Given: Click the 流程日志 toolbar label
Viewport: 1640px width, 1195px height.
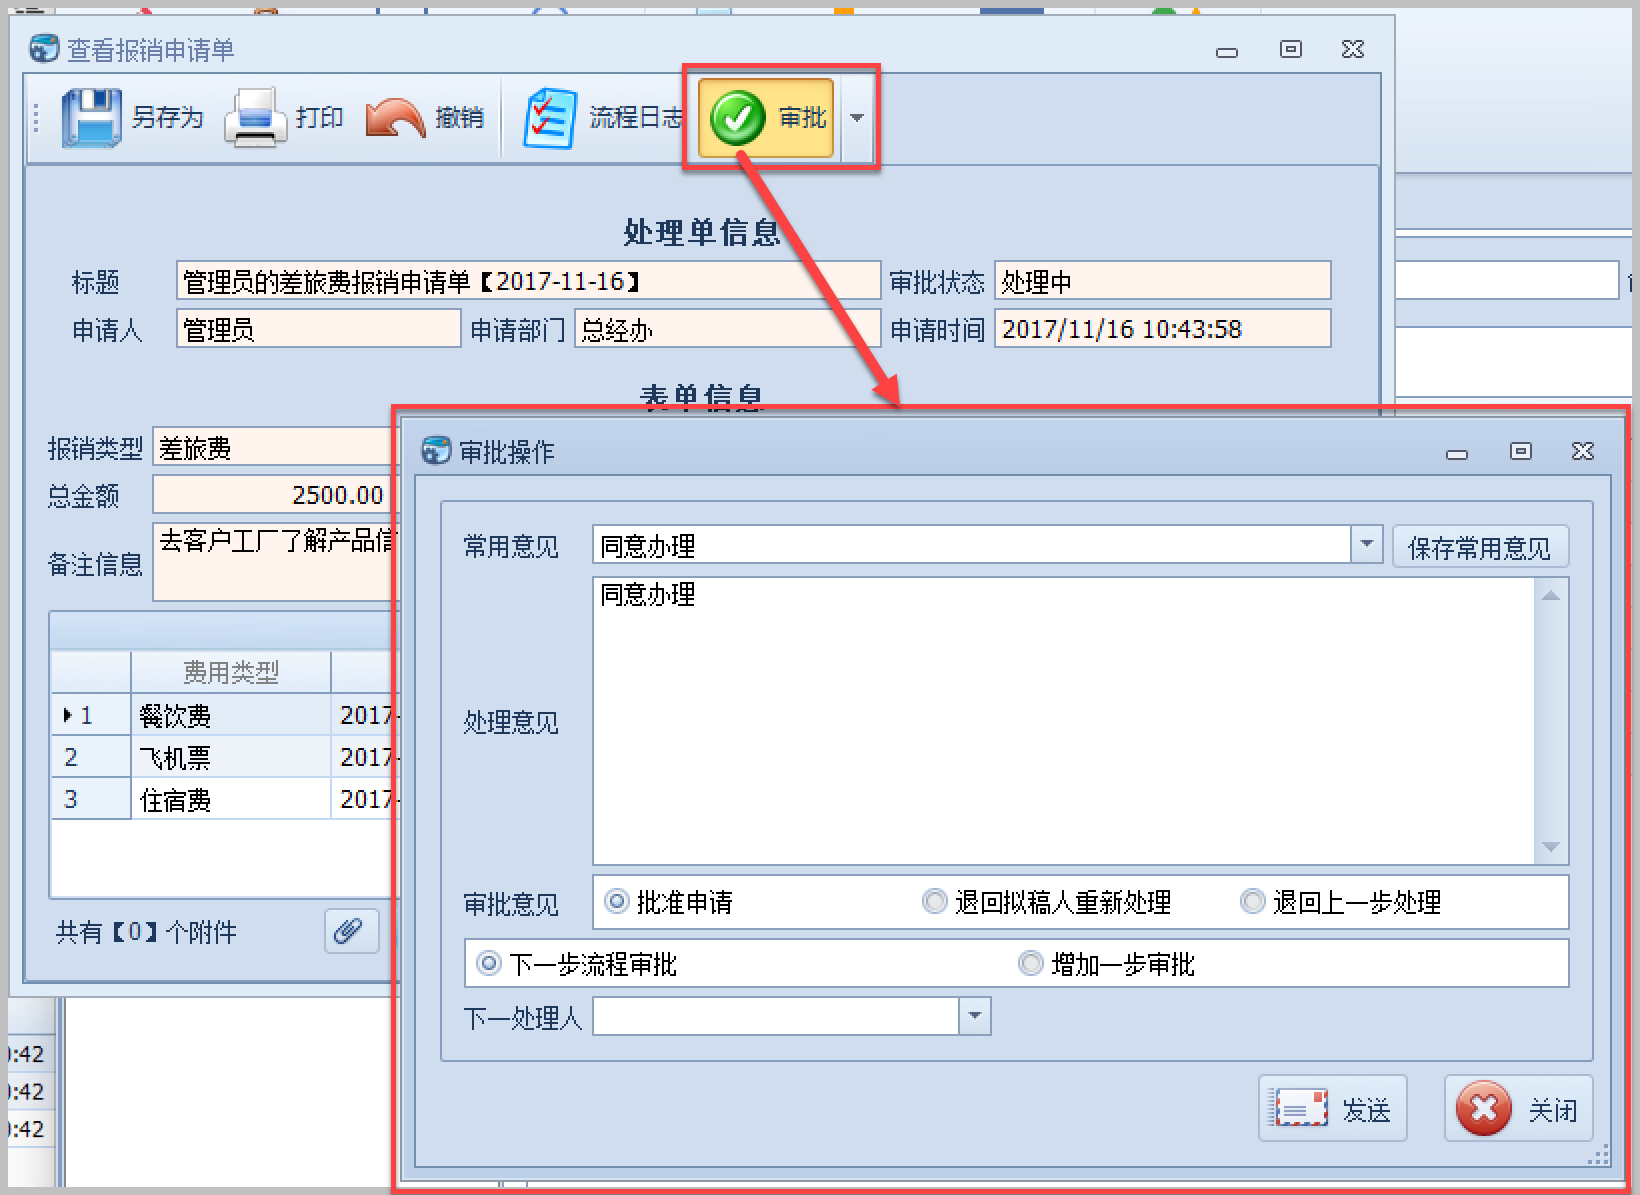Looking at the screenshot, I should pos(636,118).
